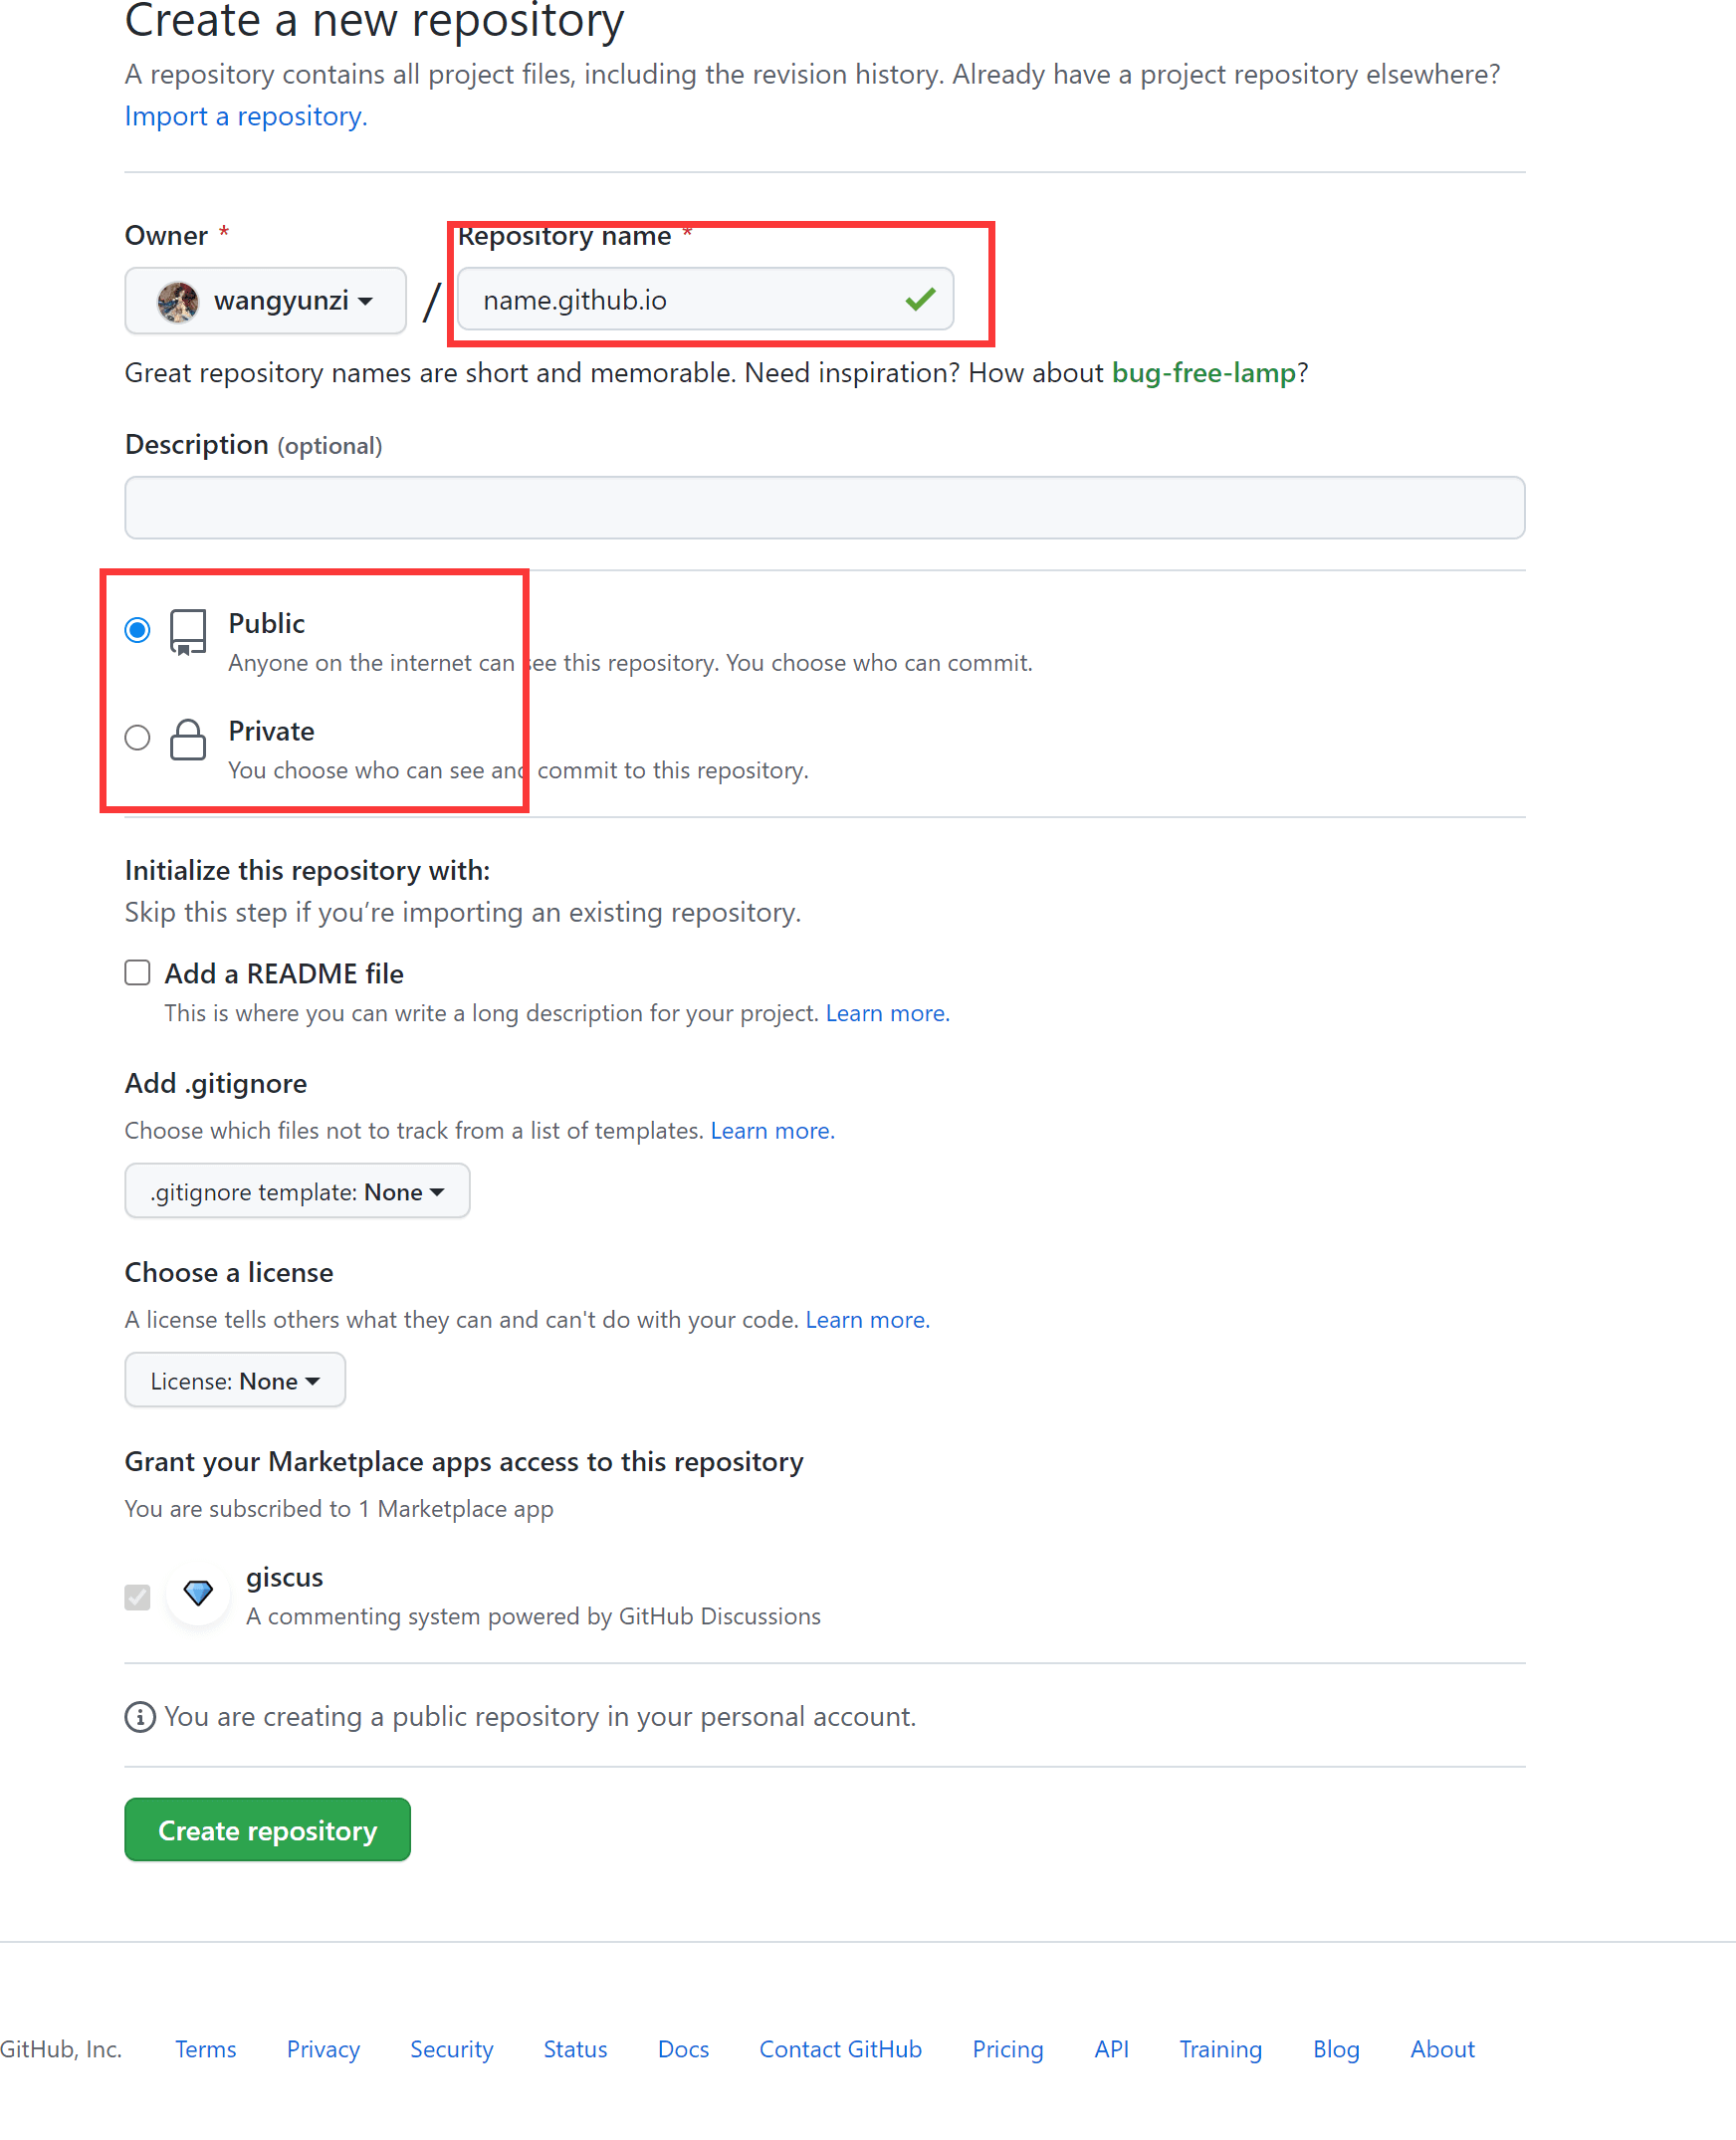Click the Repository name input field
This screenshot has height=2140, width=1736.
705,299
